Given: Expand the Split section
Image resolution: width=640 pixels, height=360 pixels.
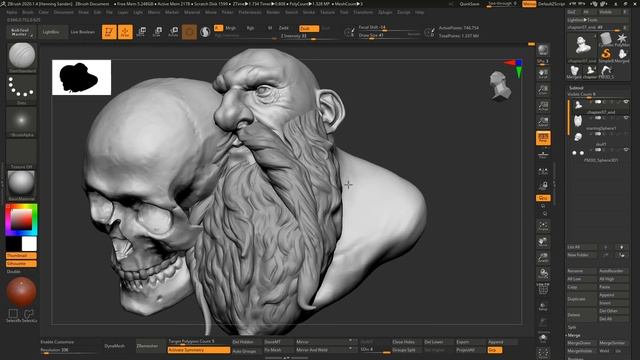Looking at the screenshot, I should click(572, 327).
